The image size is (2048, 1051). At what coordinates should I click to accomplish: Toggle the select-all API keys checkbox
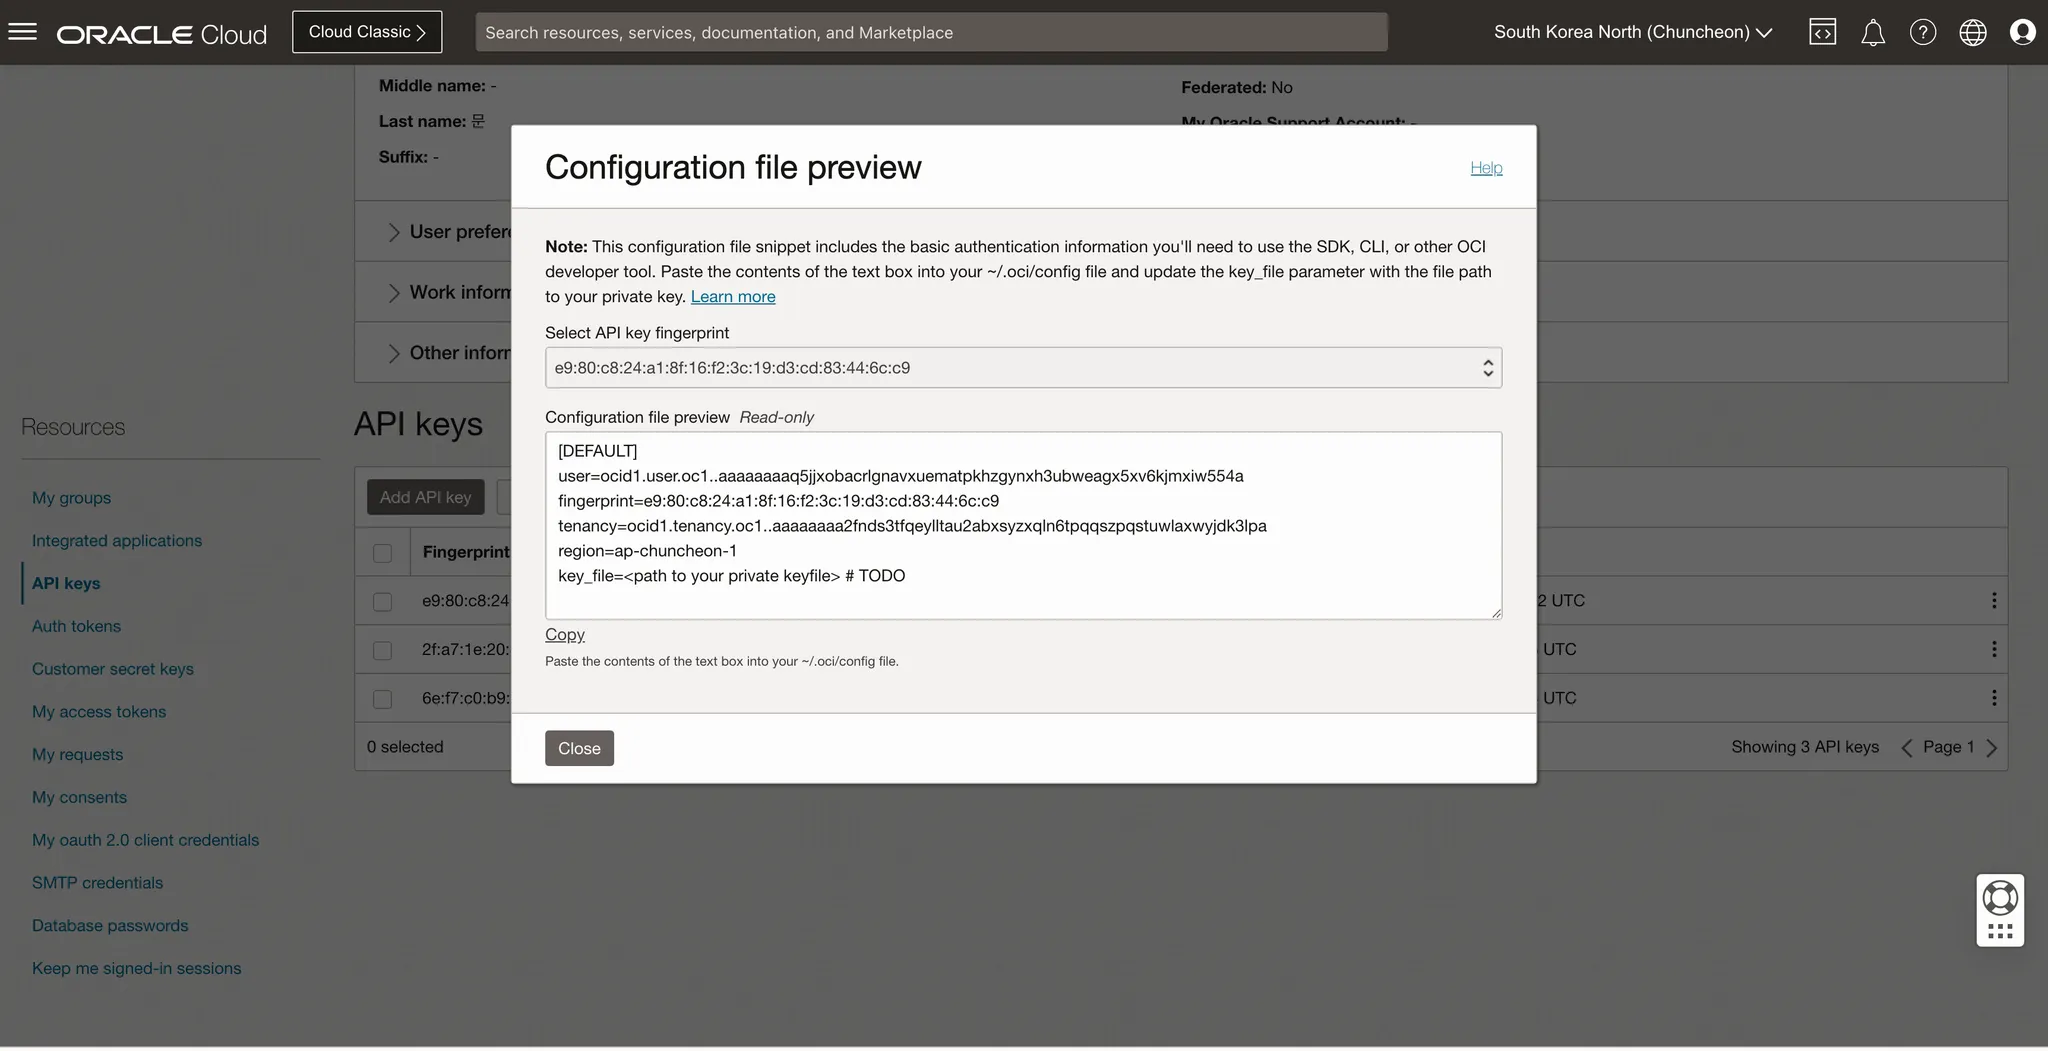[382, 553]
